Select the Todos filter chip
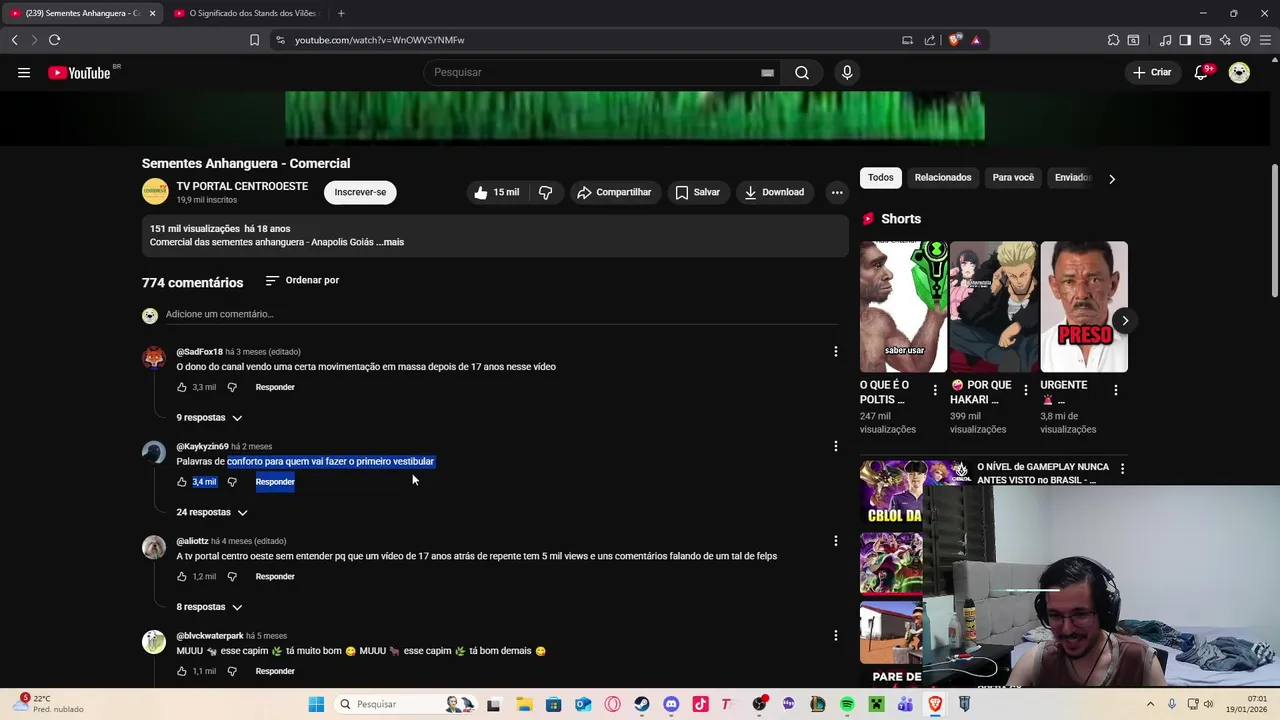Viewport: 1280px width, 720px height. (881, 178)
